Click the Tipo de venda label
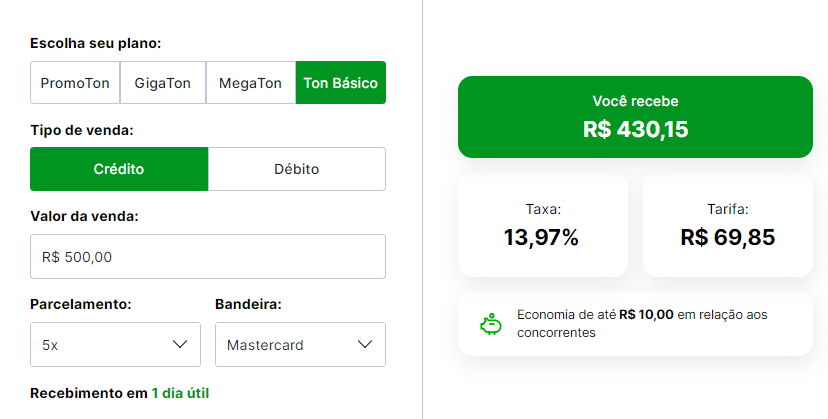828x419 pixels. 82,130
